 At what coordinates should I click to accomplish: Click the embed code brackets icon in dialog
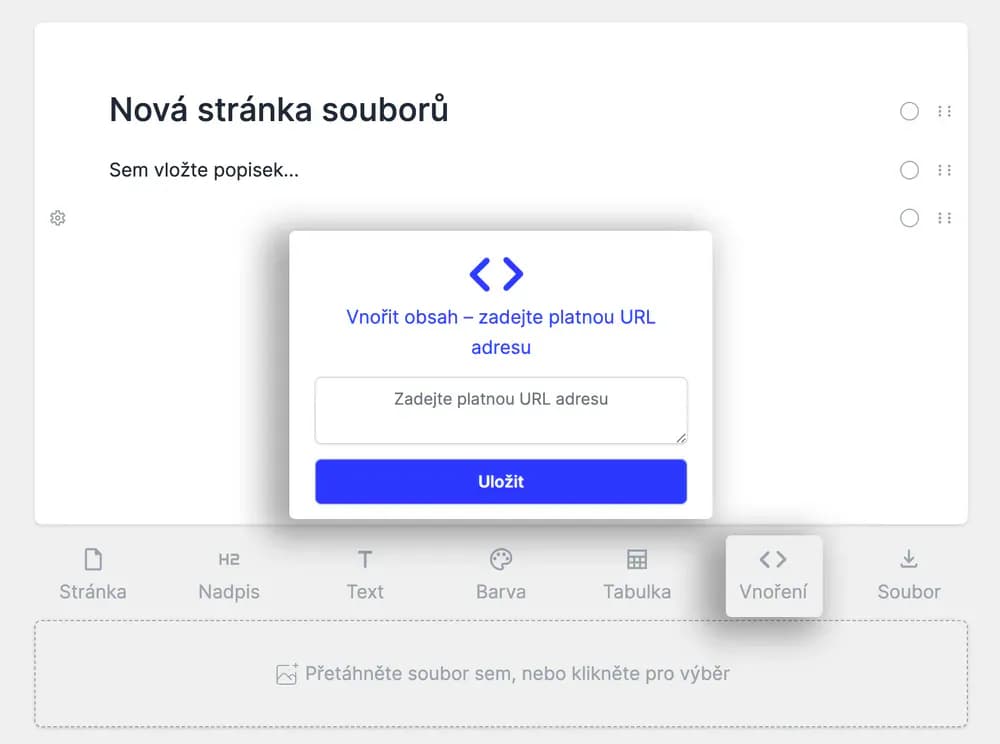click(497, 273)
